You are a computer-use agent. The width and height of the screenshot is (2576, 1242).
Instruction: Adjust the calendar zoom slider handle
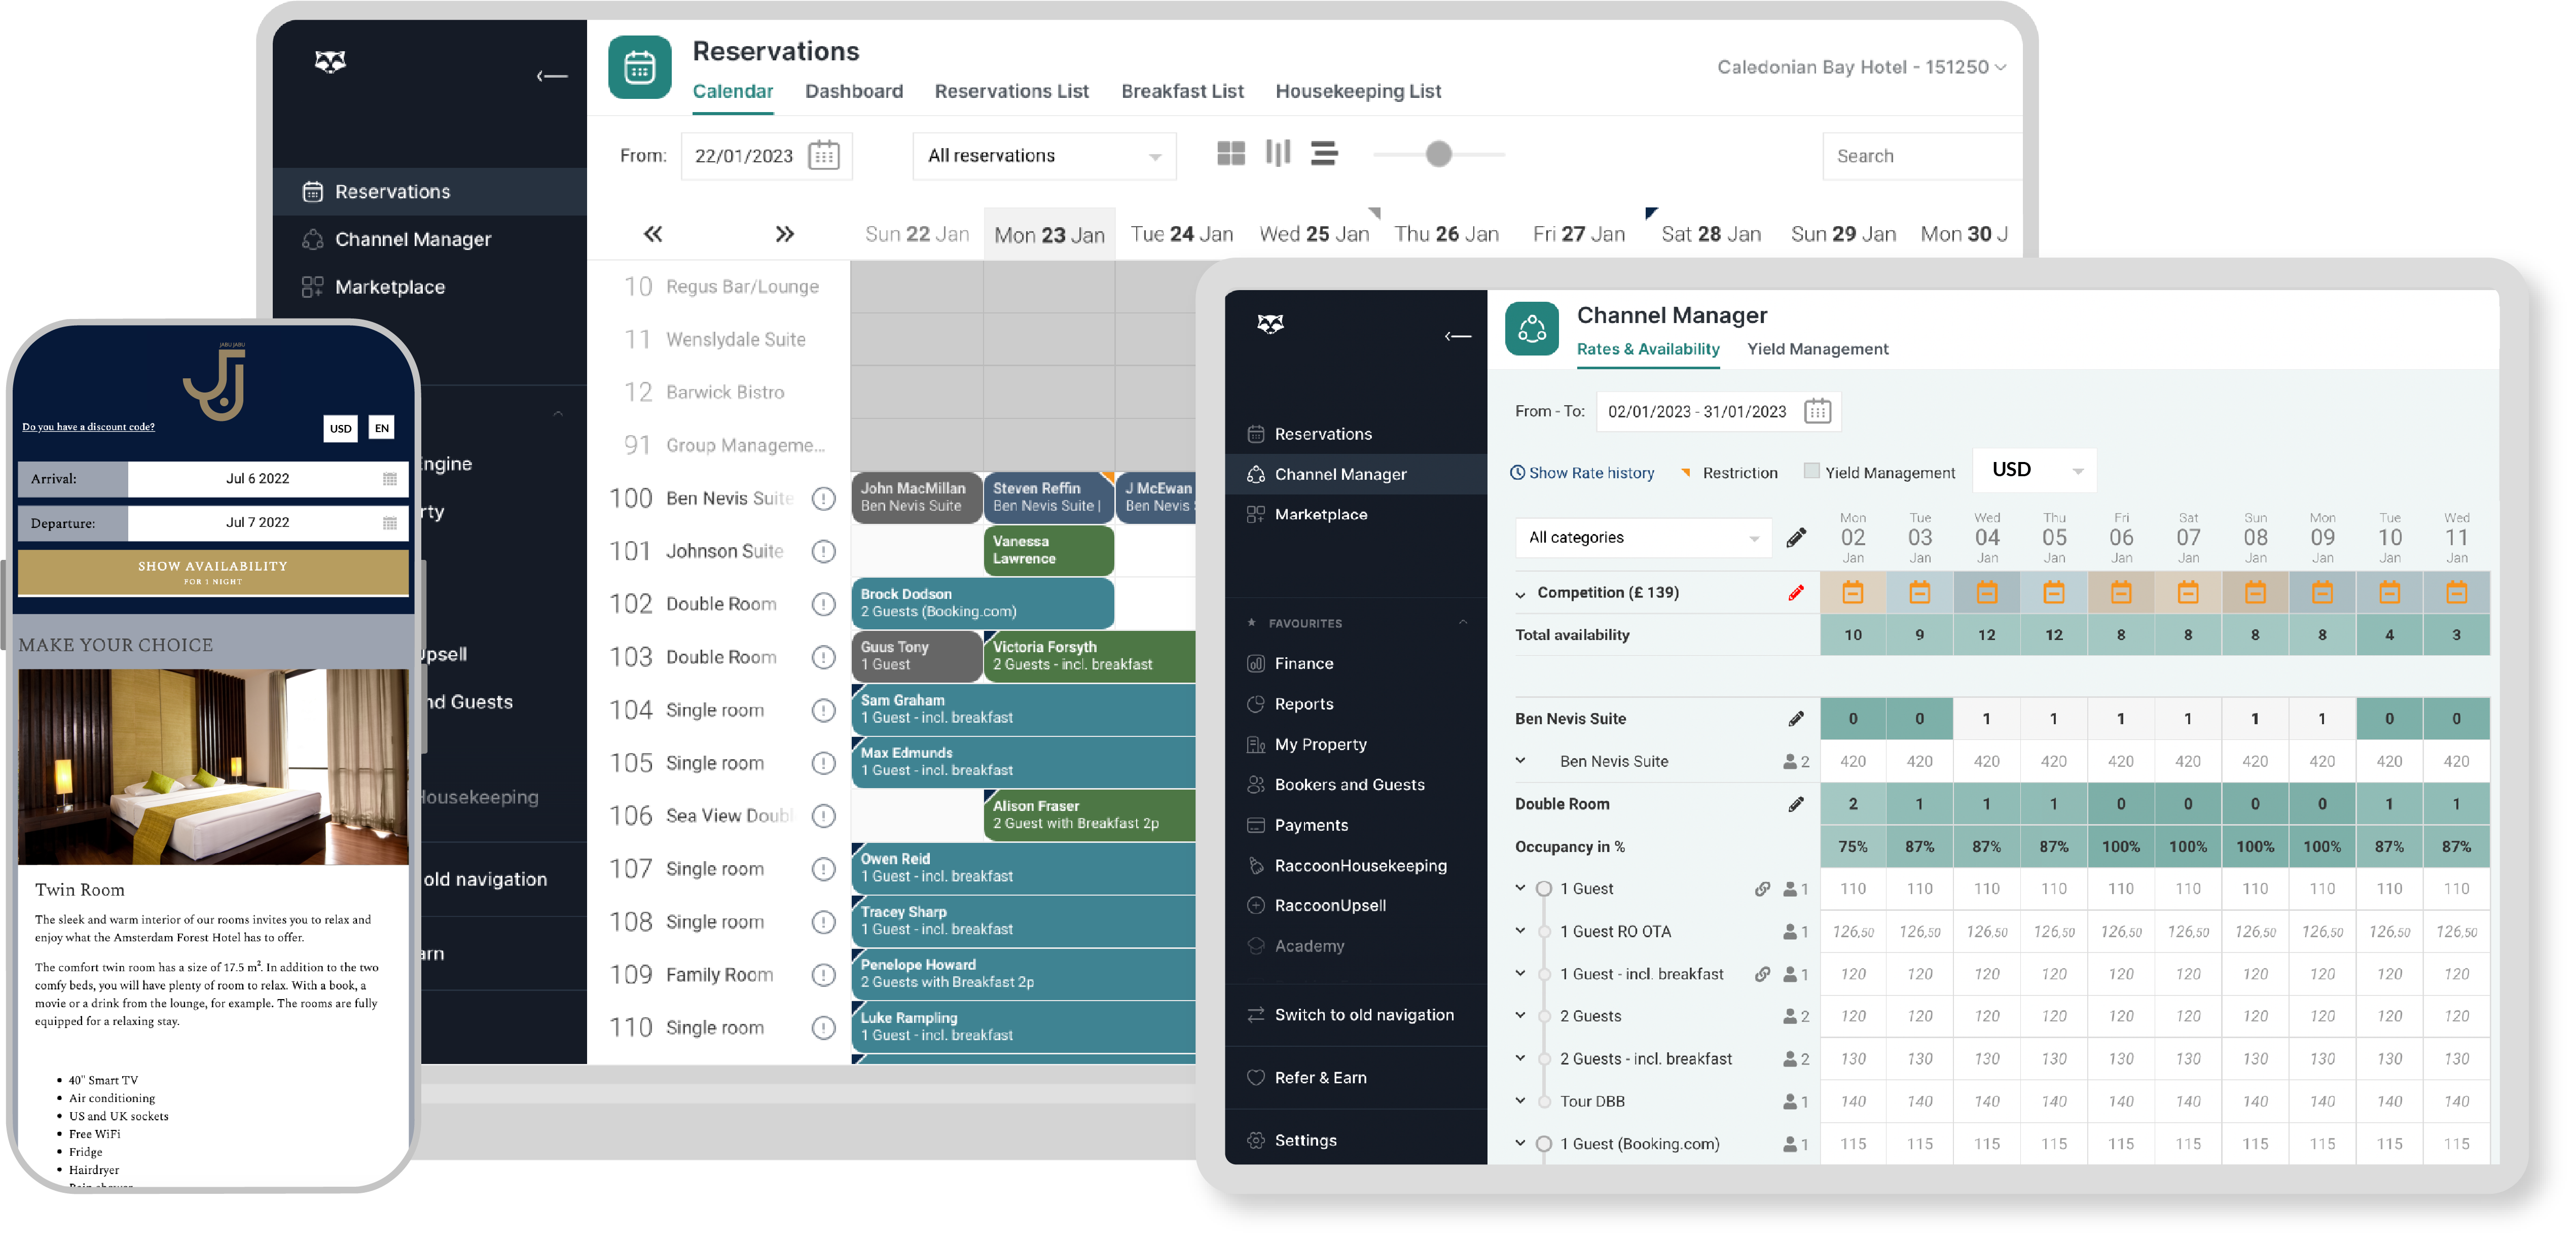click(1438, 154)
